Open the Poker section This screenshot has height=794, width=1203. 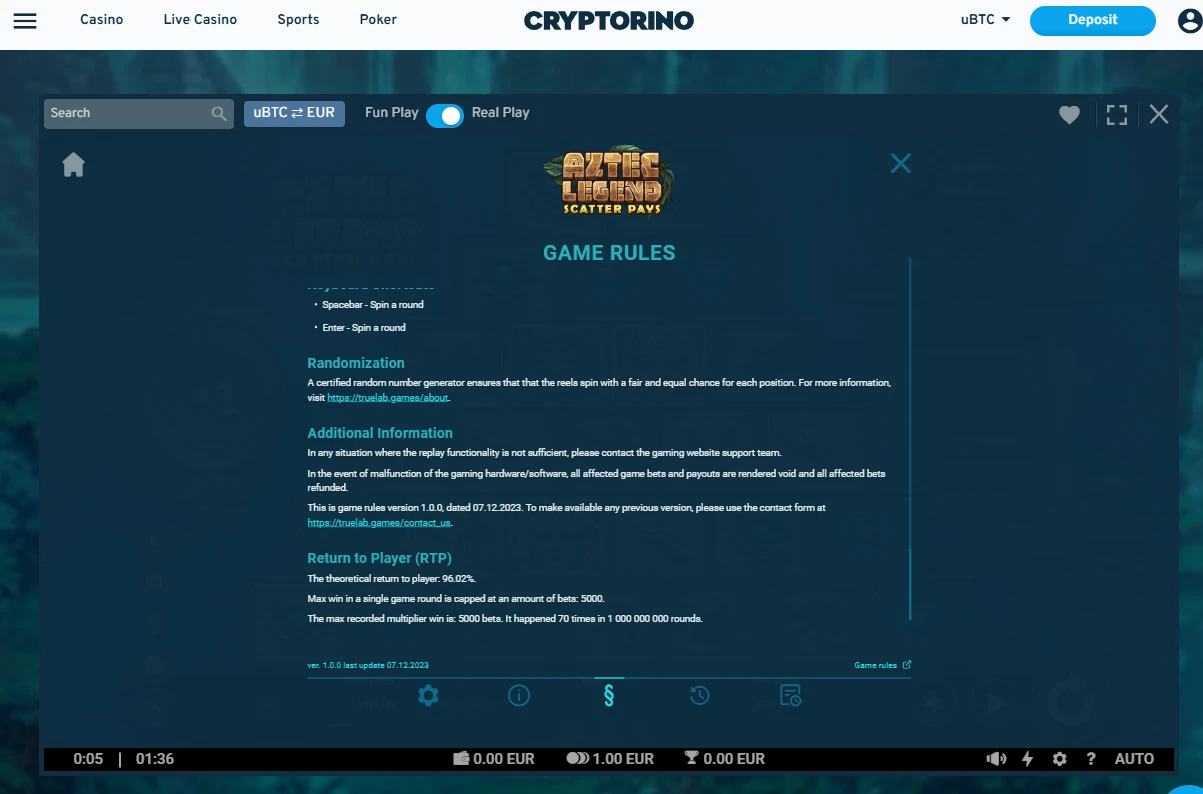point(378,19)
